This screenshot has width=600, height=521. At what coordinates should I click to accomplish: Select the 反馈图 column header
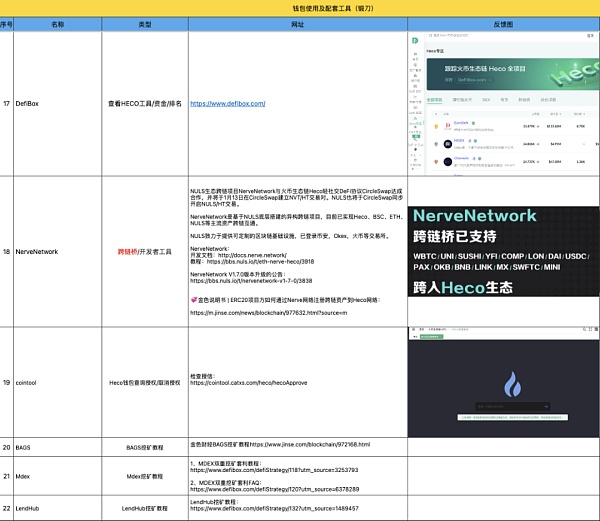click(x=504, y=23)
